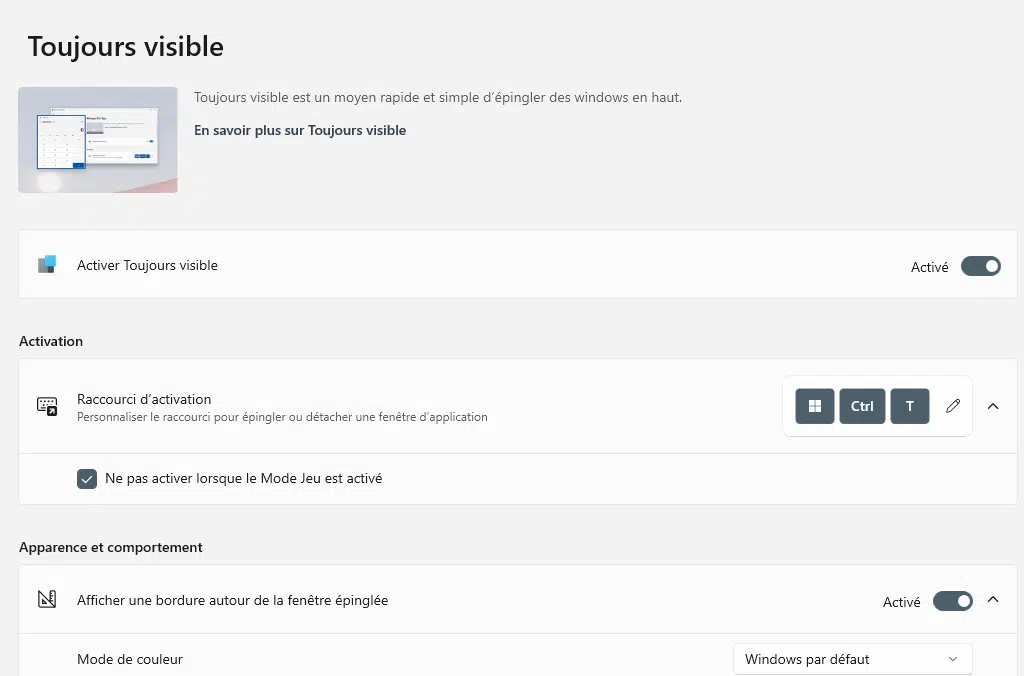Click the Activer Toujours visible row label

(148, 265)
